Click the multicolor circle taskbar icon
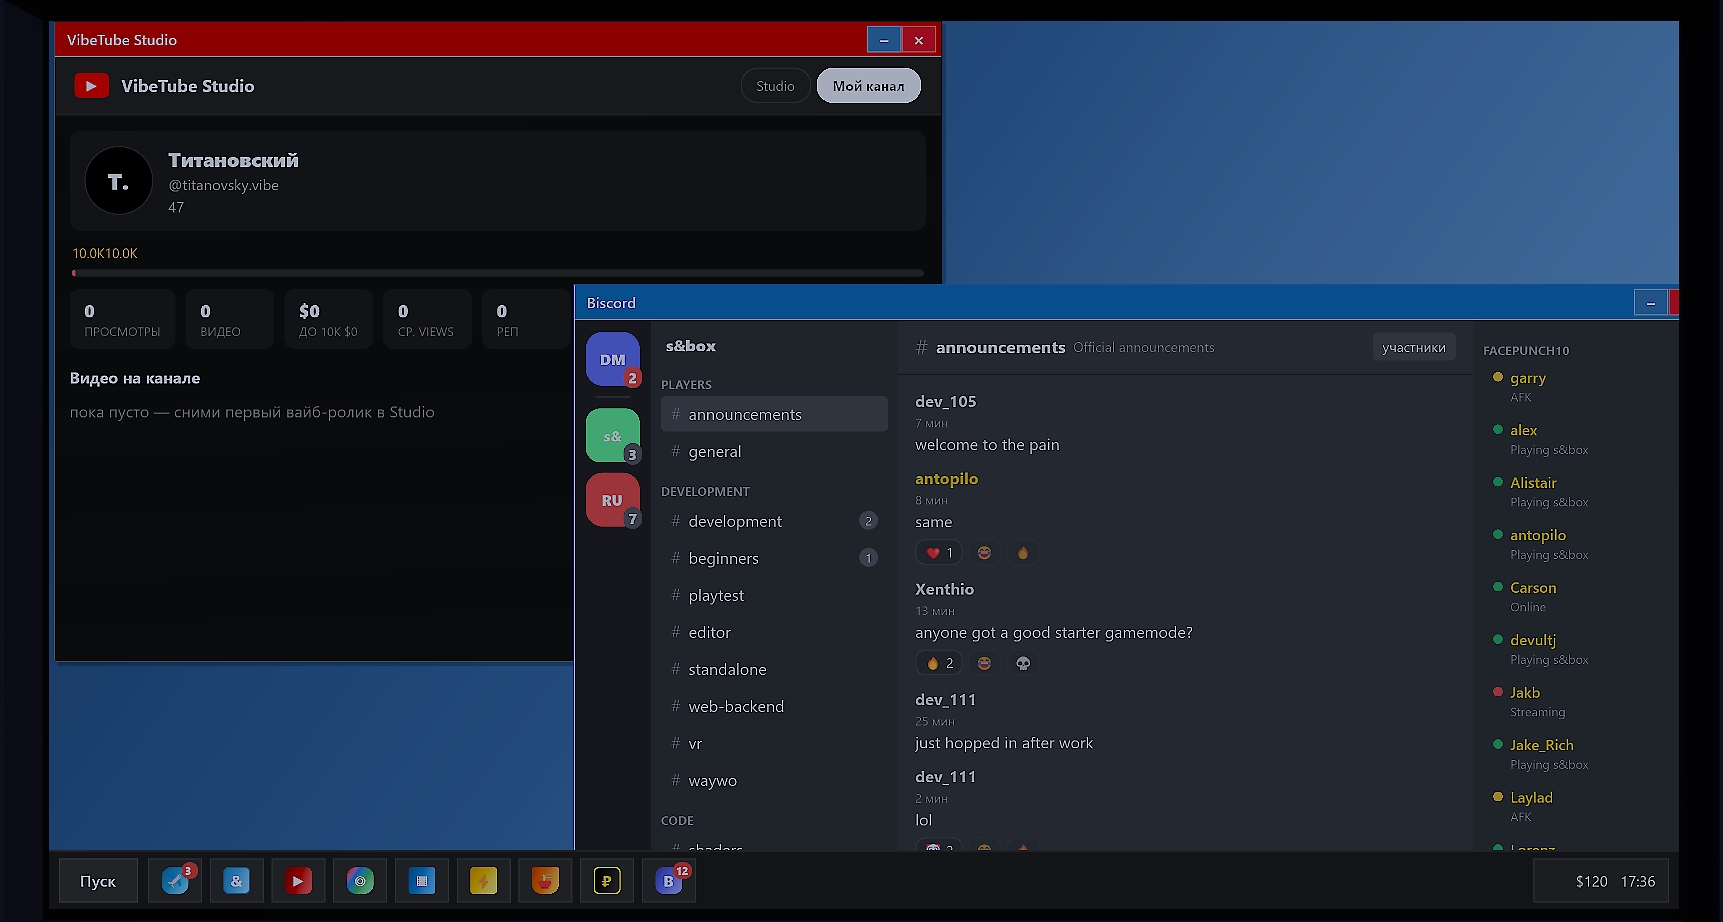The height and width of the screenshot is (922, 1723). pyautogui.click(x=360, y=881)
